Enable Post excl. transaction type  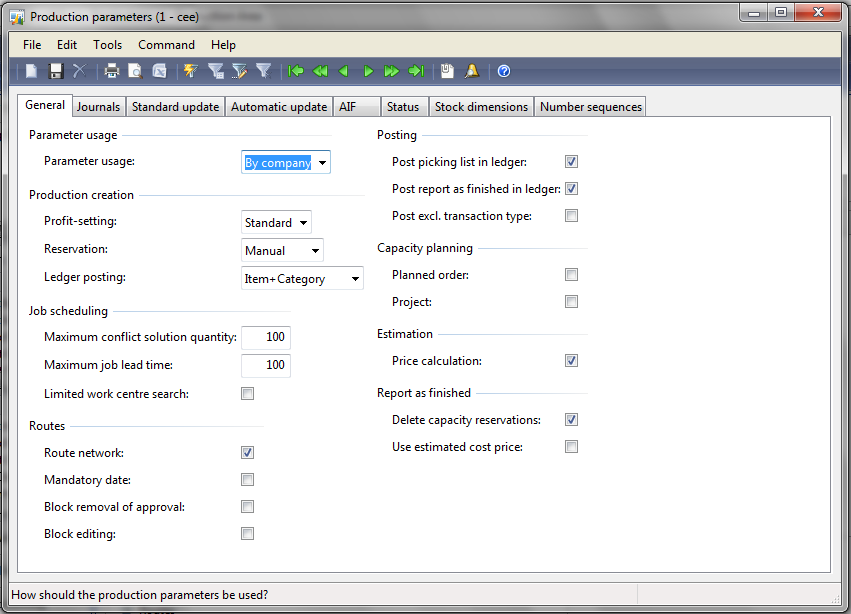[x=571, y=215]
